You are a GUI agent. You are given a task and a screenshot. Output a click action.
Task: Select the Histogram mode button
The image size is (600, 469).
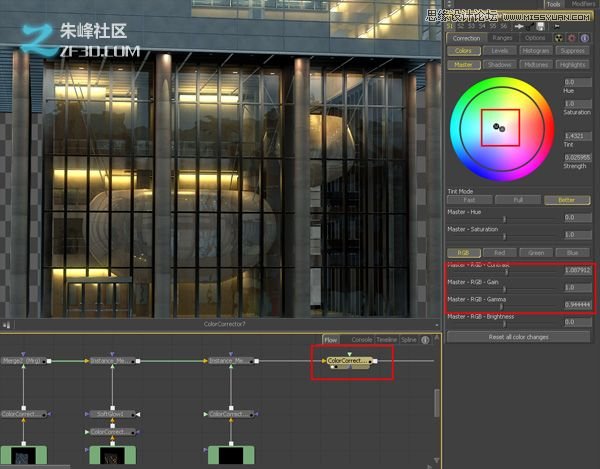[x=536, y=51]
